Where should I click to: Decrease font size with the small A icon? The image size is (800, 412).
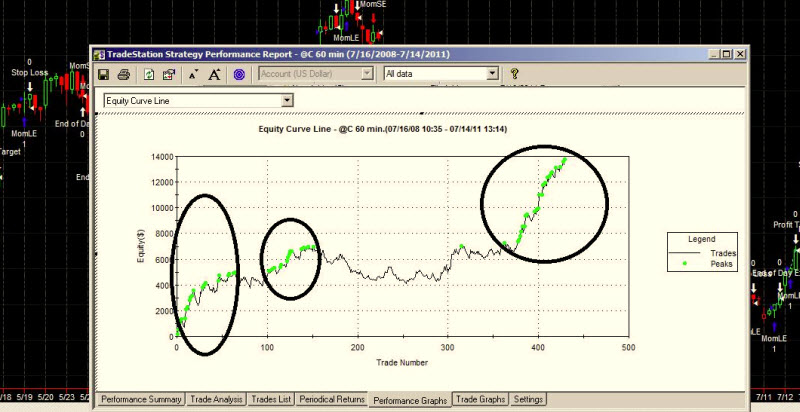tap(193, 75)
